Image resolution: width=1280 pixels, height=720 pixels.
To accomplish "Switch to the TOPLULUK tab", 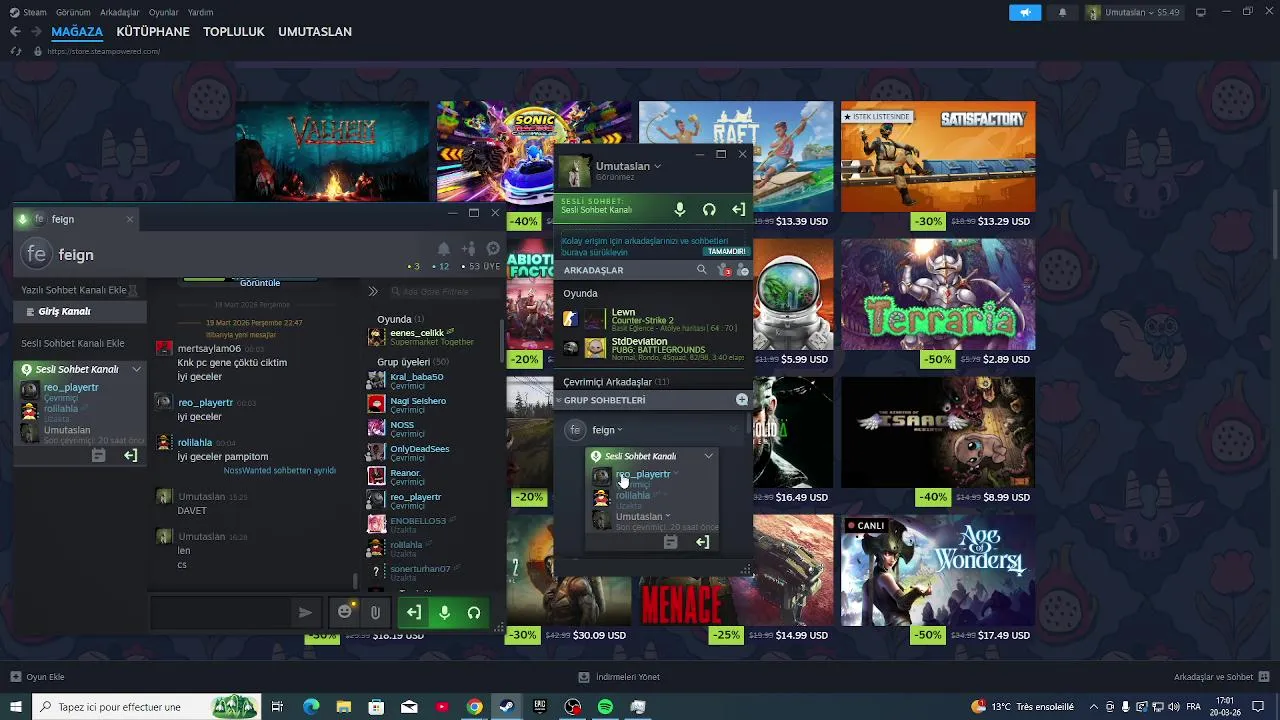I will click(x=234, y=31).
